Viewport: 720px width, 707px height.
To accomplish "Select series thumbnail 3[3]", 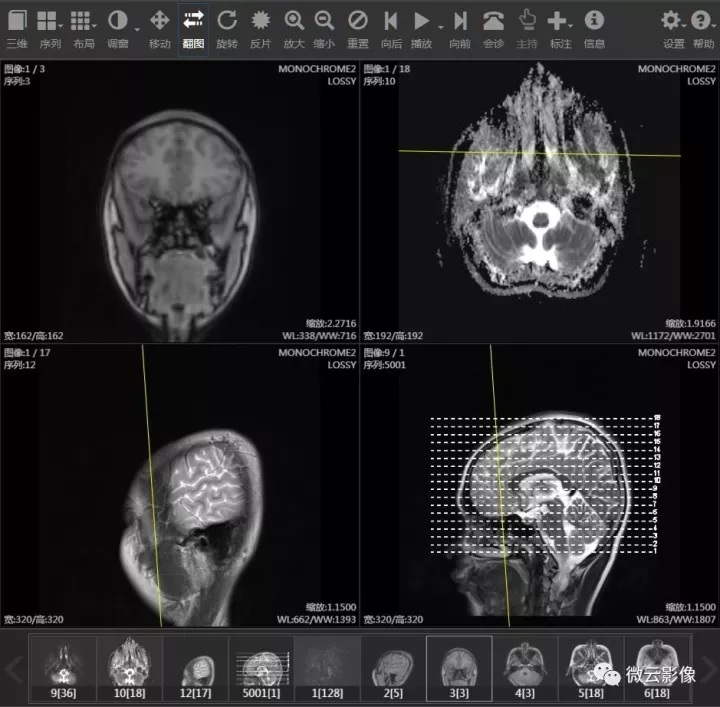I will tap(459, 668).
